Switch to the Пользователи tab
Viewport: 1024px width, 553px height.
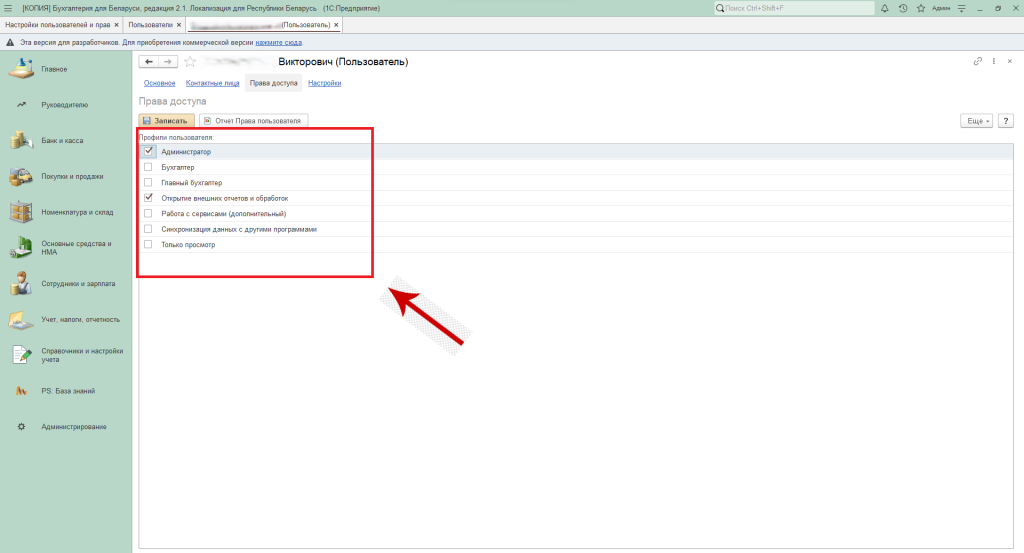[150, 24]
